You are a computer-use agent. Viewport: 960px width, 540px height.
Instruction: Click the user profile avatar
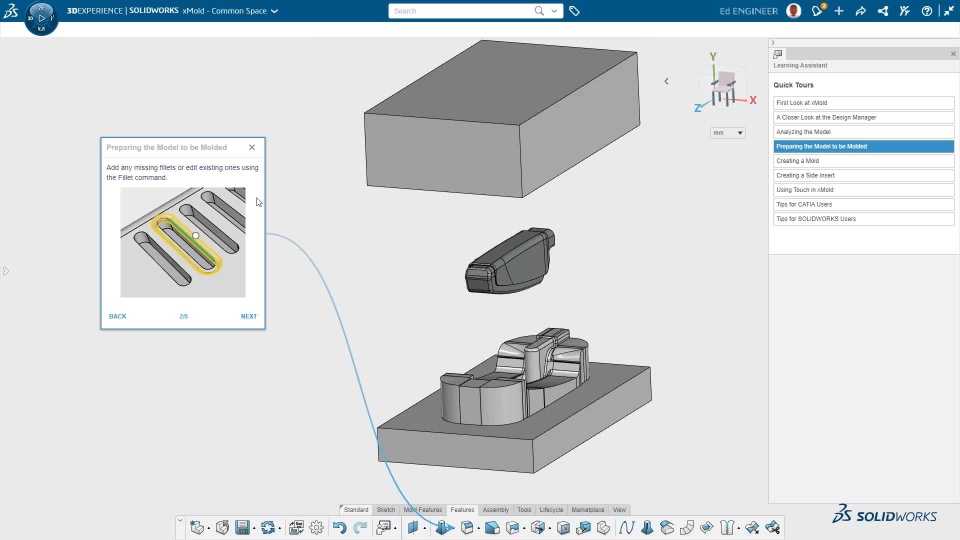tap(793, 11)
